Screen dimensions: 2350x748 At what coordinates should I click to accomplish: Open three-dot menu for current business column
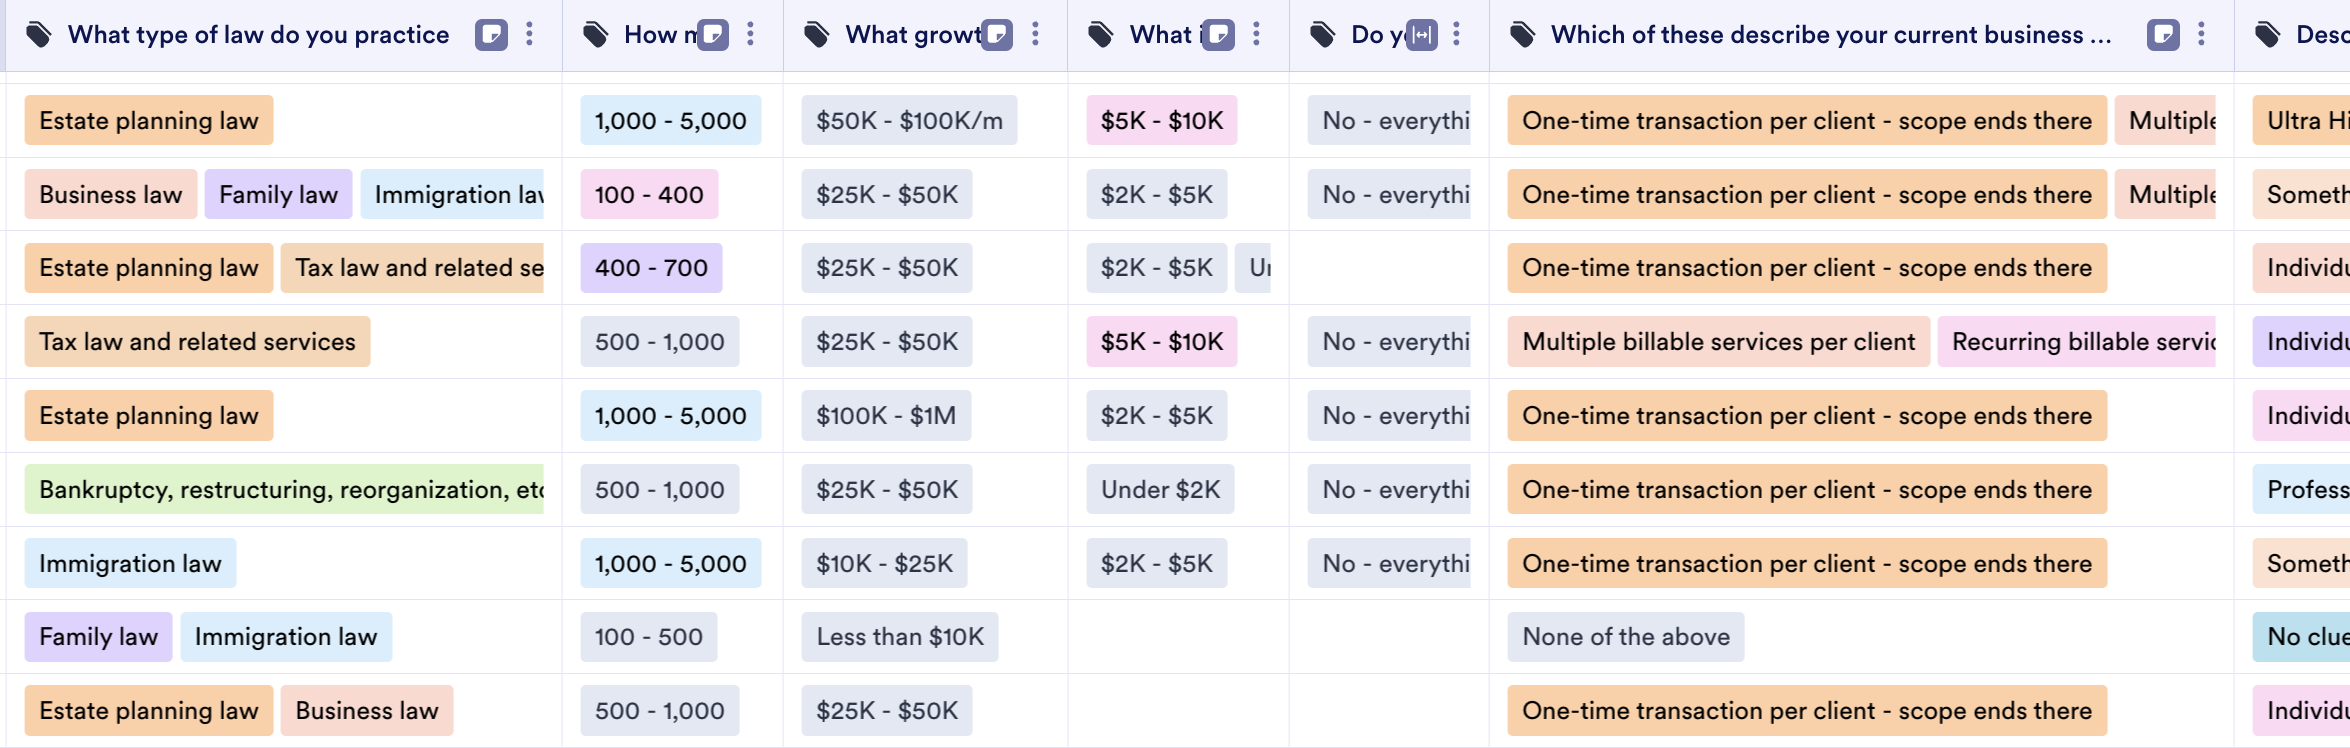[x=2202, y=35]
